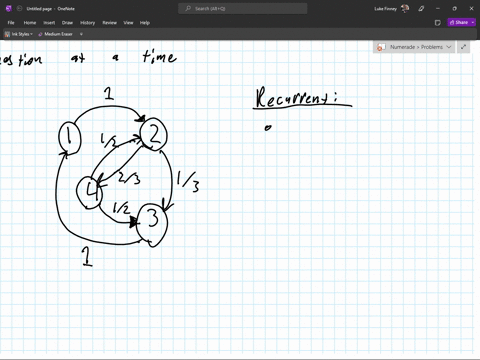Click the OneNote app logo icon
480x360 pixels.
(x=9, y=9)
